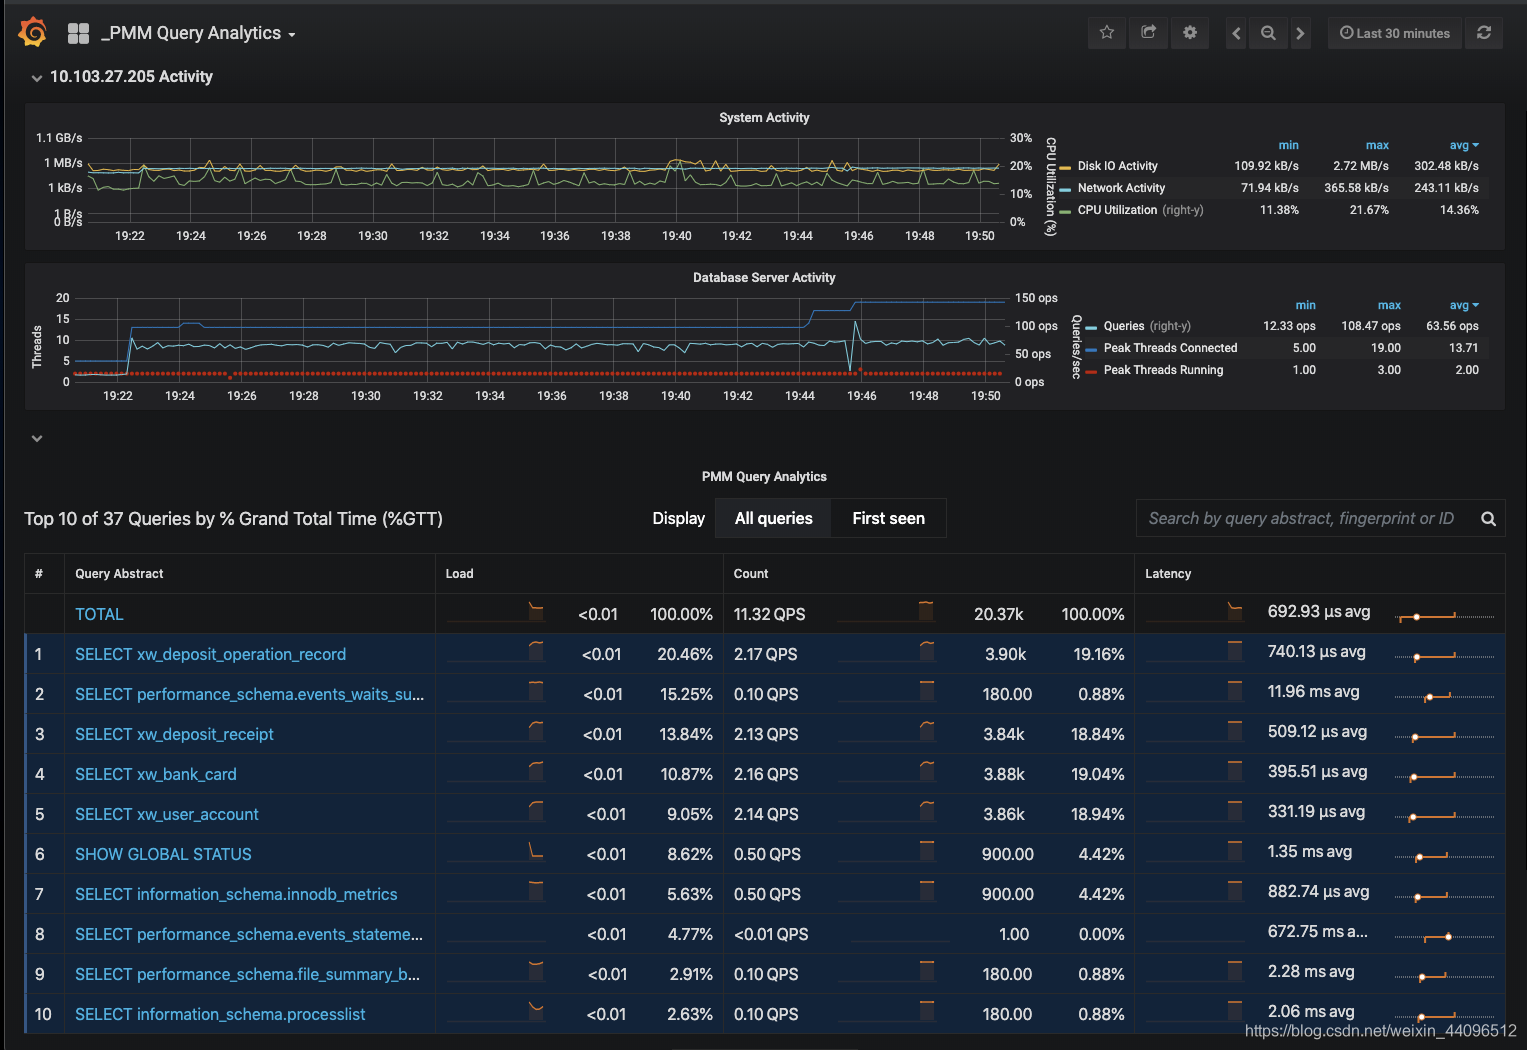Click 20.46% load value in row 1

685,654
